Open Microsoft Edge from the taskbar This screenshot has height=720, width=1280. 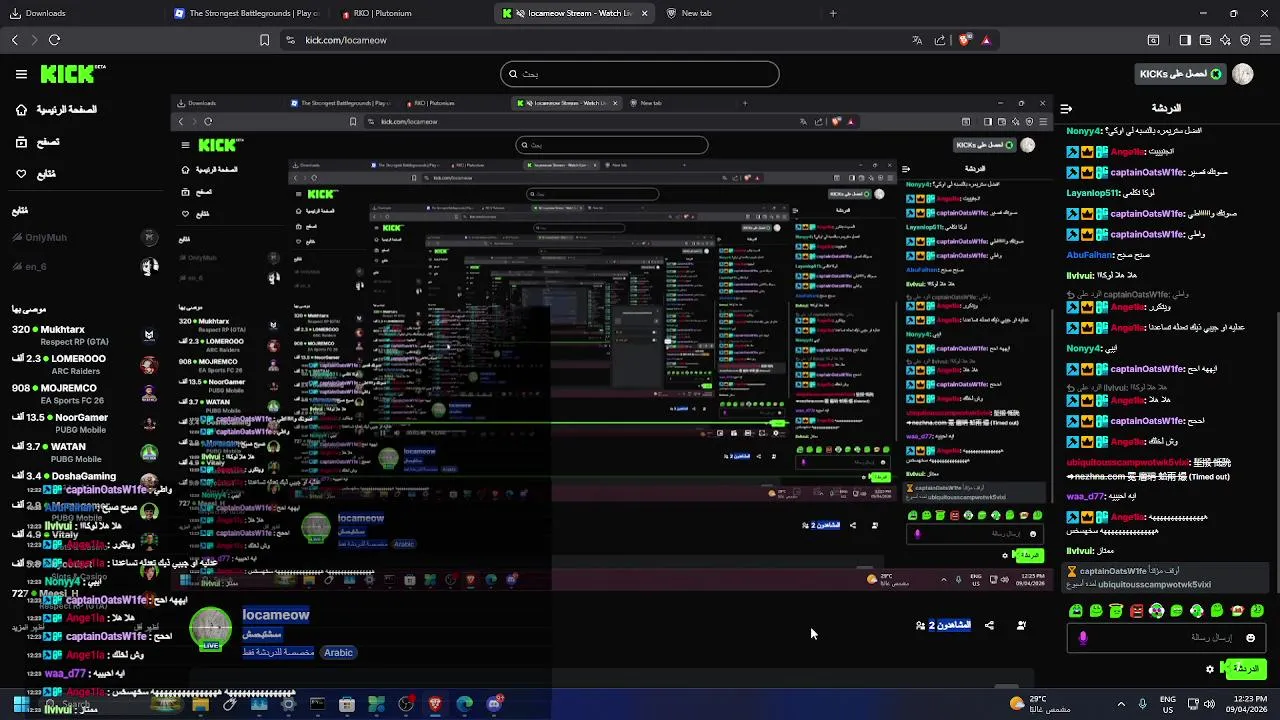[465, 704]
